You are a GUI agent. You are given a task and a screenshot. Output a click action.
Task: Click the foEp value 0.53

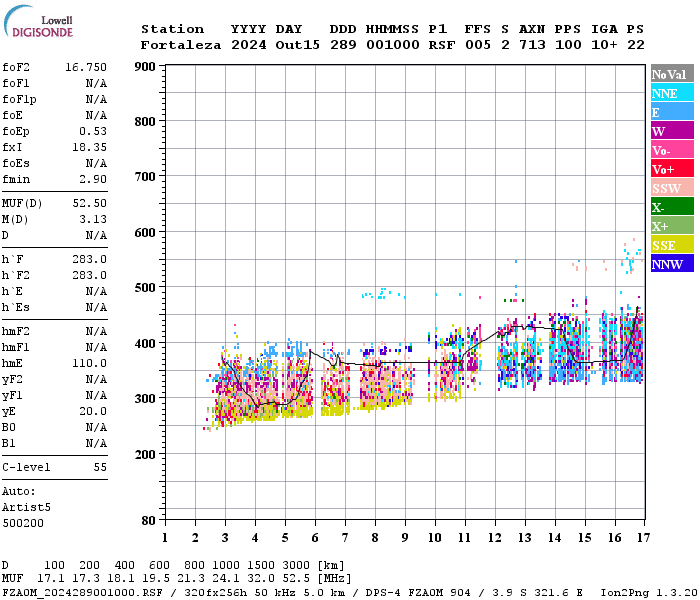tap(93, 131)
